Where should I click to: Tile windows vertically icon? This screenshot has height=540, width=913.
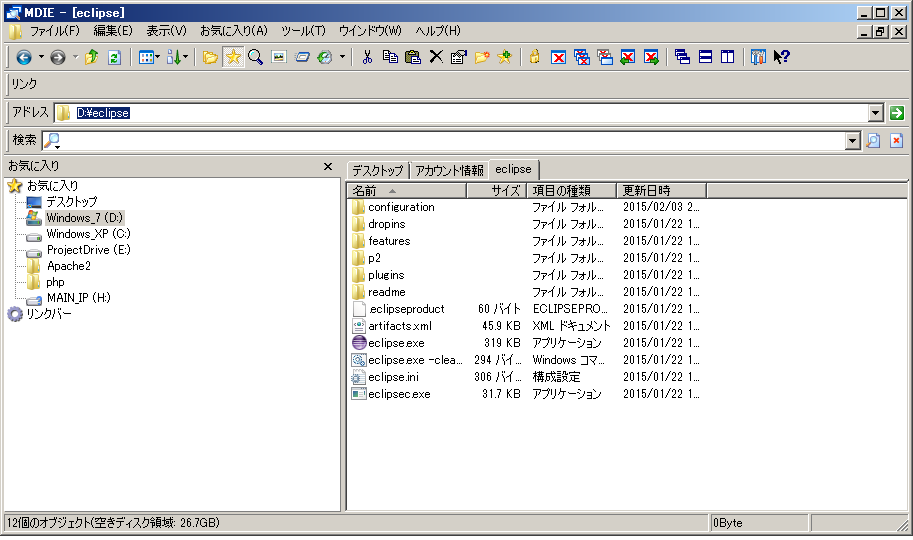pyautogui.click(x=728, y=57)
